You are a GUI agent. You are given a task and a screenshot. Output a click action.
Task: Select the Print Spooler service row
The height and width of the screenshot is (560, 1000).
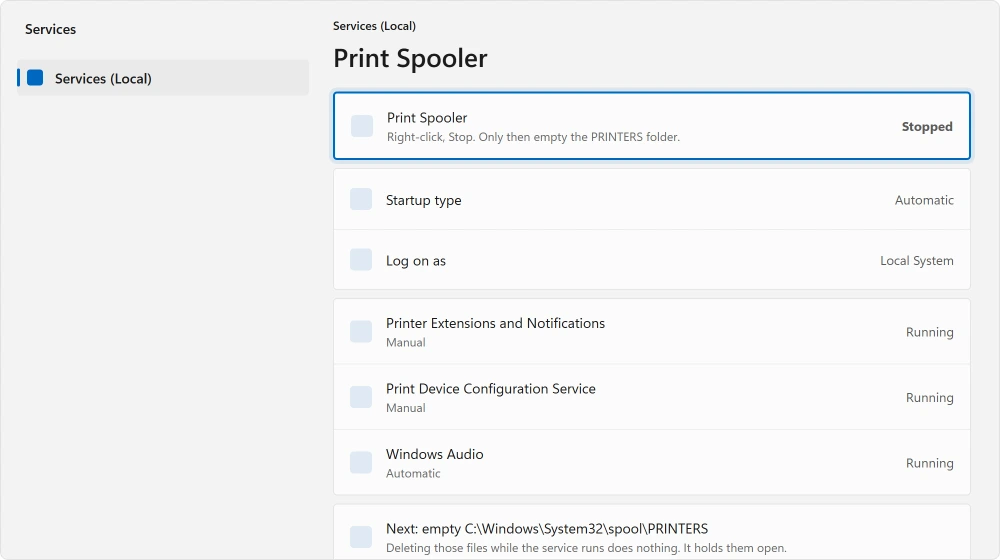tap(652, 126)
